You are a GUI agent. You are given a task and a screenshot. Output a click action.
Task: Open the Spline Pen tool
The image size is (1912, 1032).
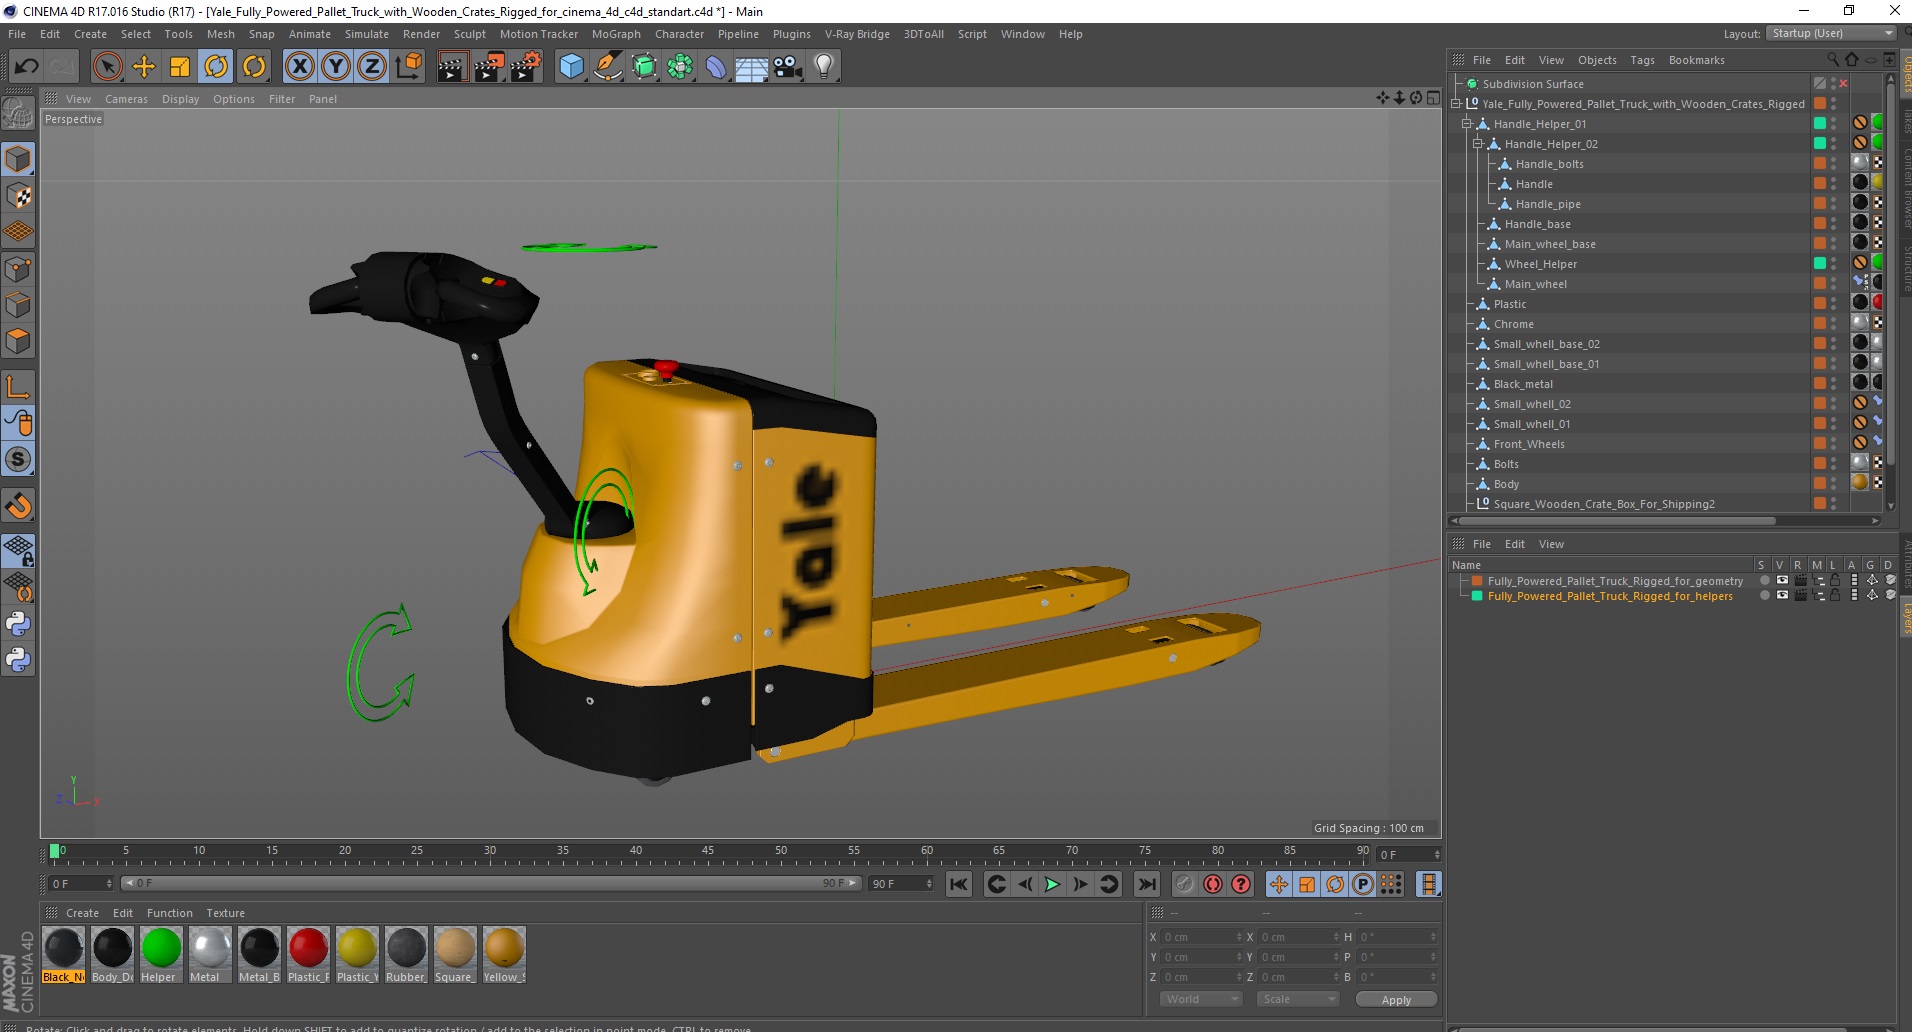click(x=608, y=66)
